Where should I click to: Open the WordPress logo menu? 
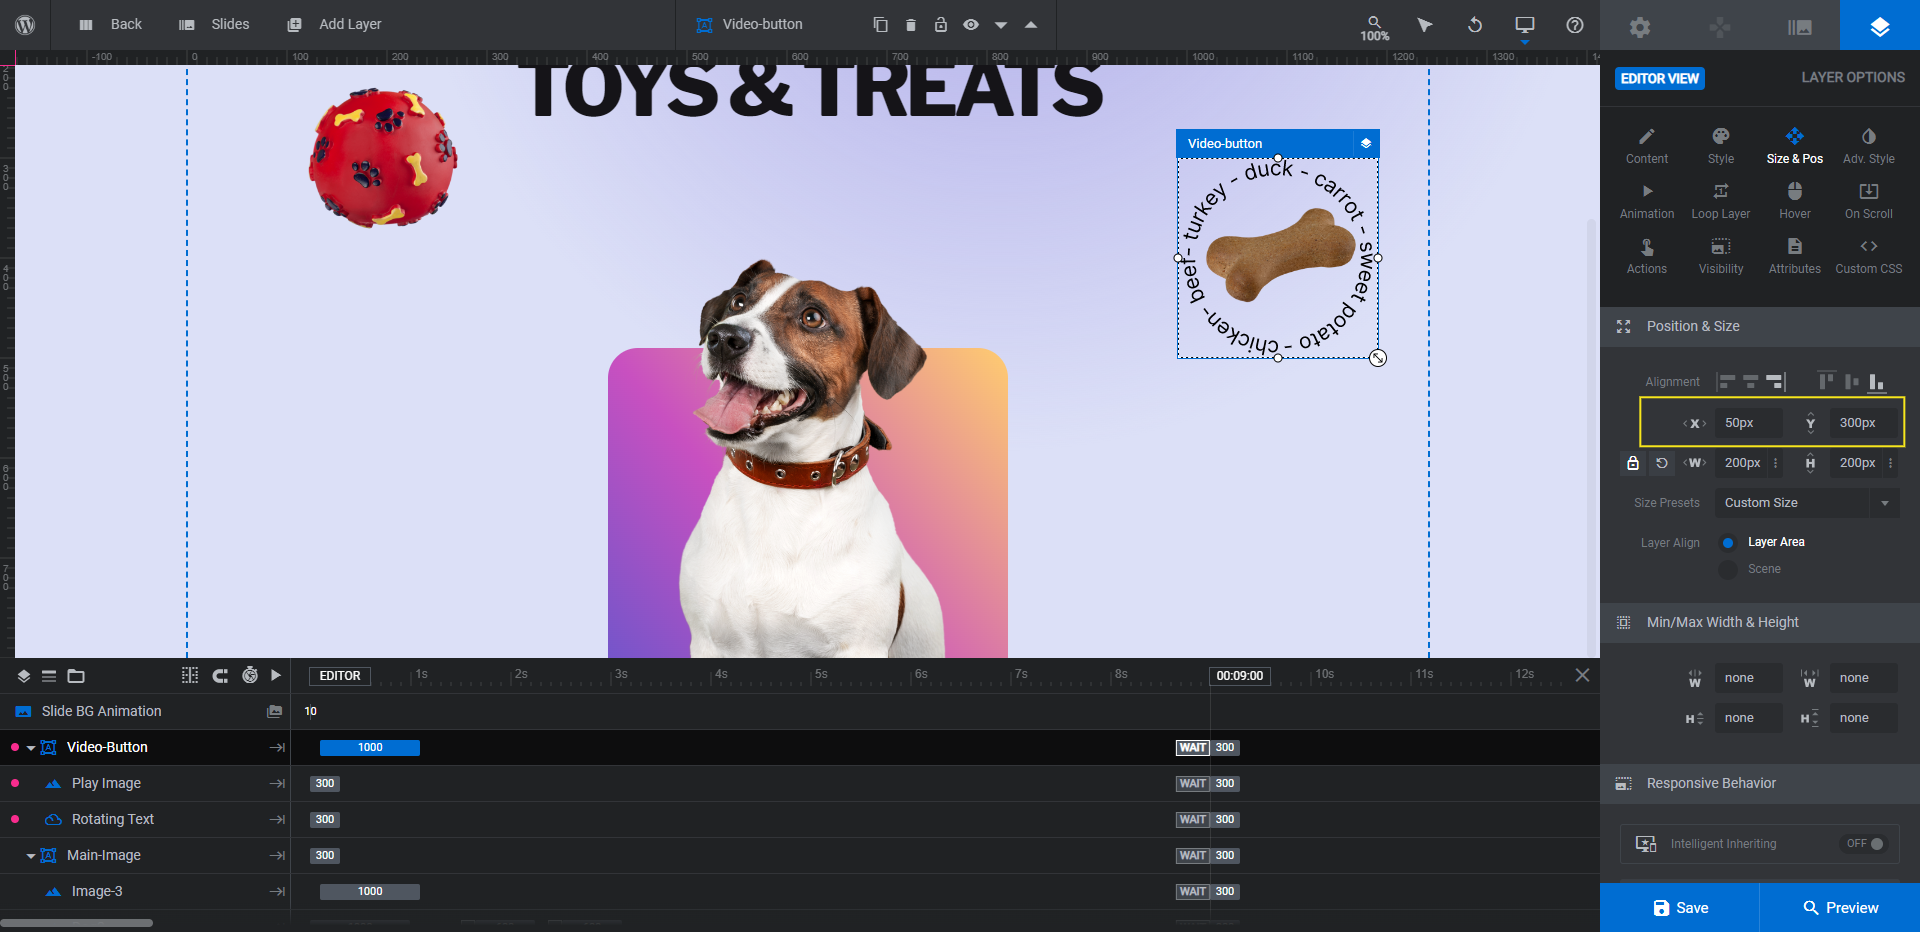(25, 25)
